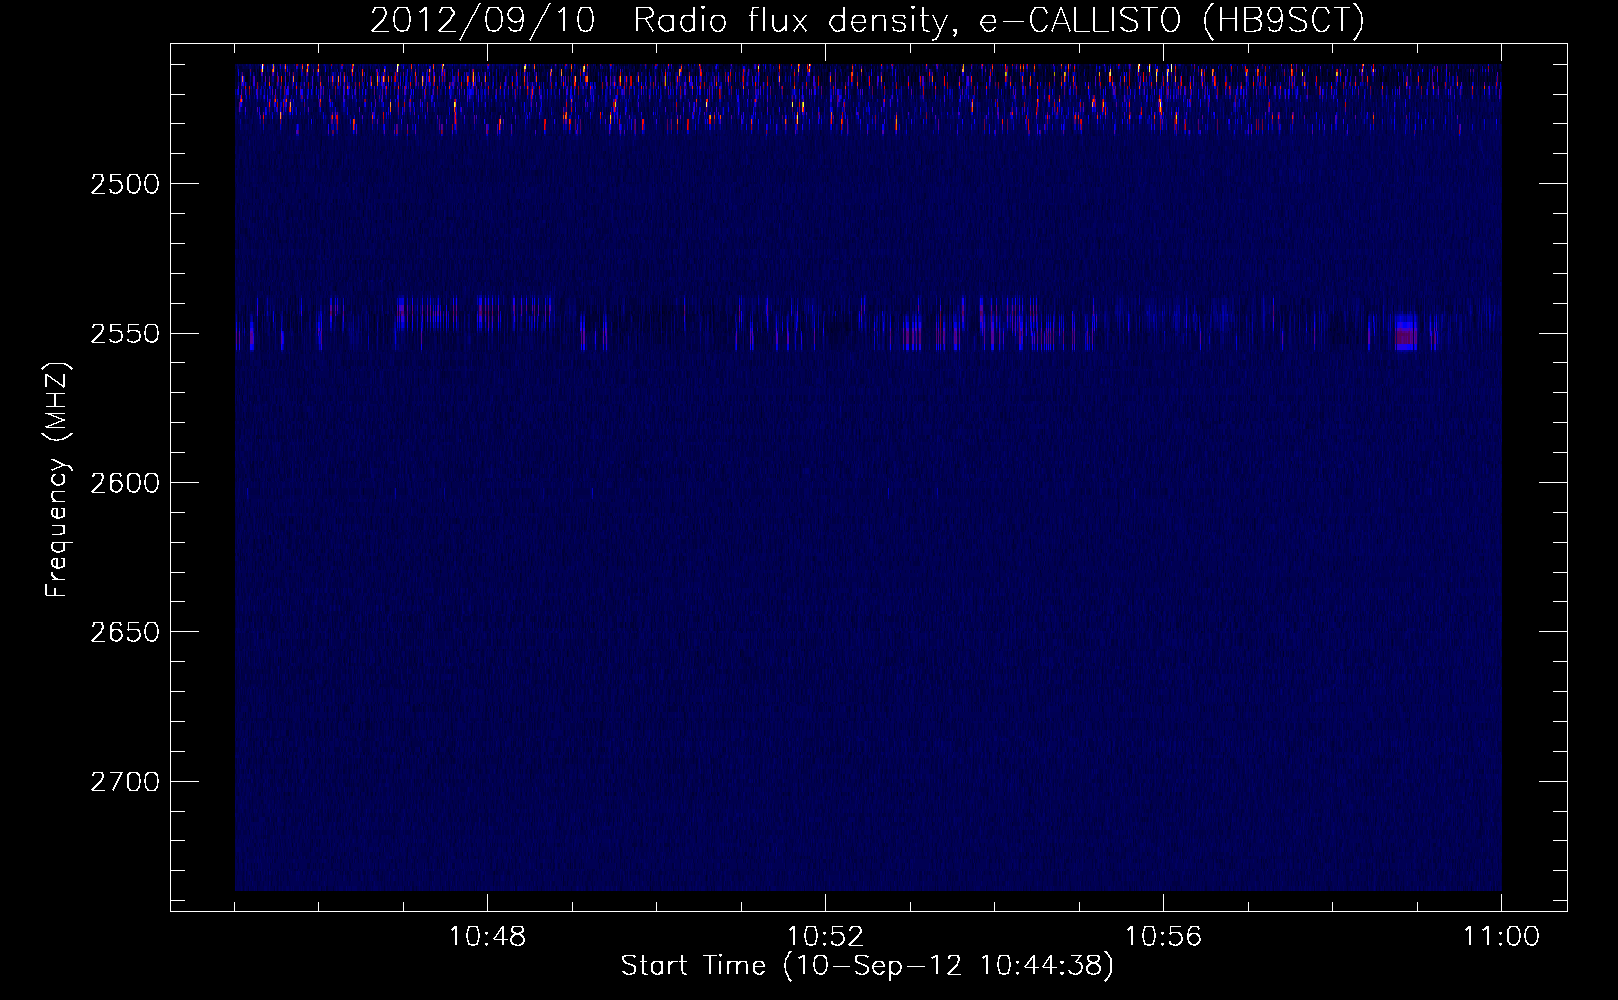Click the 10:52 time tick label
Screen dimensions: 1618x1000
coord(825,937)
